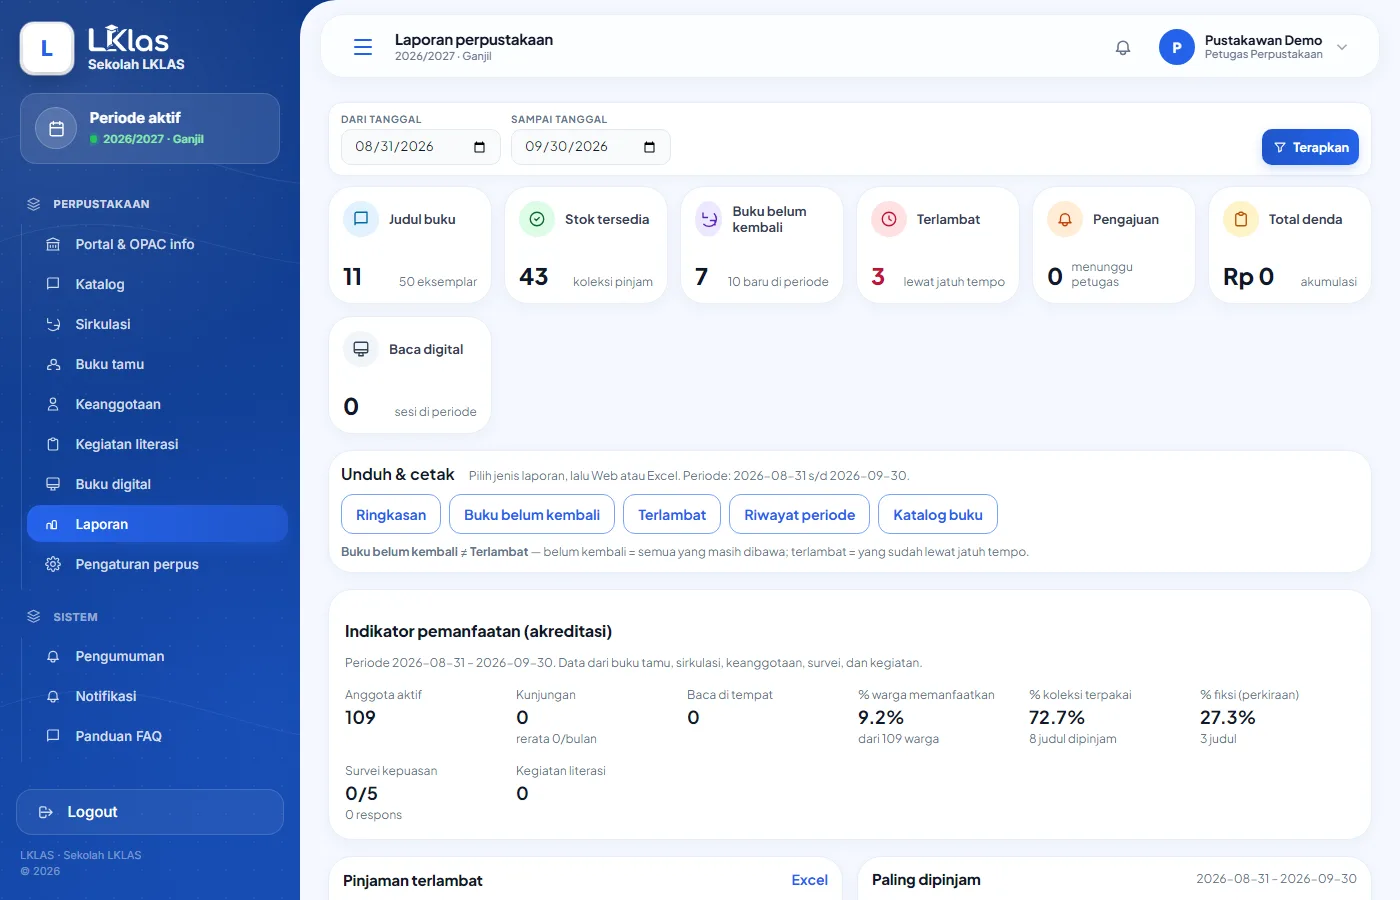Viewport: 1400px width, 900px height.
Task: Click the Total denda clipboard icon
Action: [x=1241, y=219]
